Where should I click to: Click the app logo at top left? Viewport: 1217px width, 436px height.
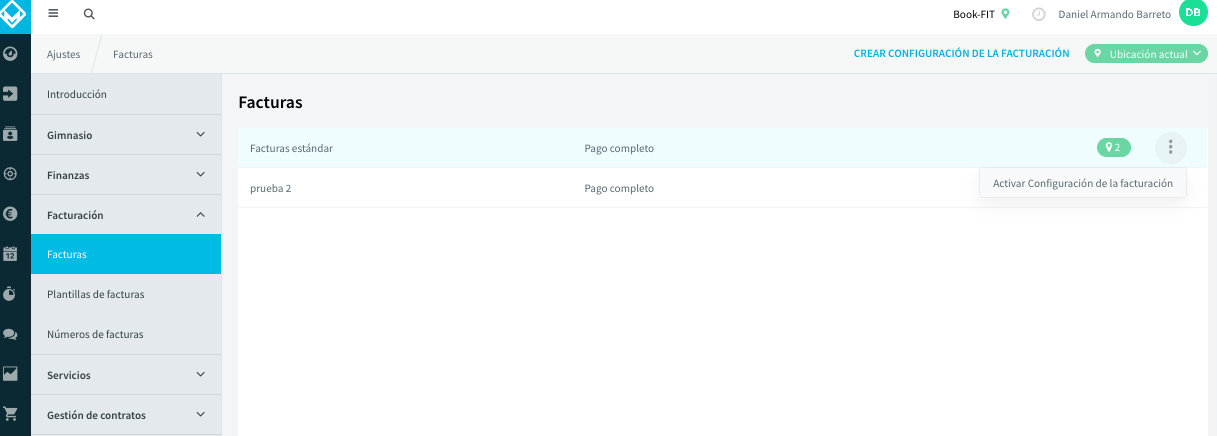click(x=14, y=14)
